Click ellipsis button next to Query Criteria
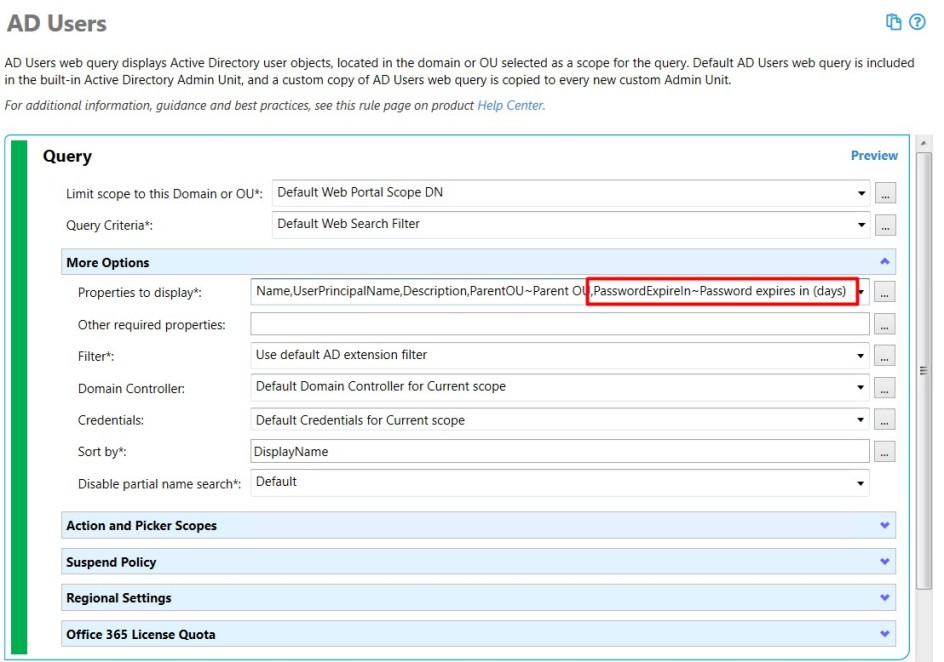This screenshot has width=944, height=662. tap(884, 226)
